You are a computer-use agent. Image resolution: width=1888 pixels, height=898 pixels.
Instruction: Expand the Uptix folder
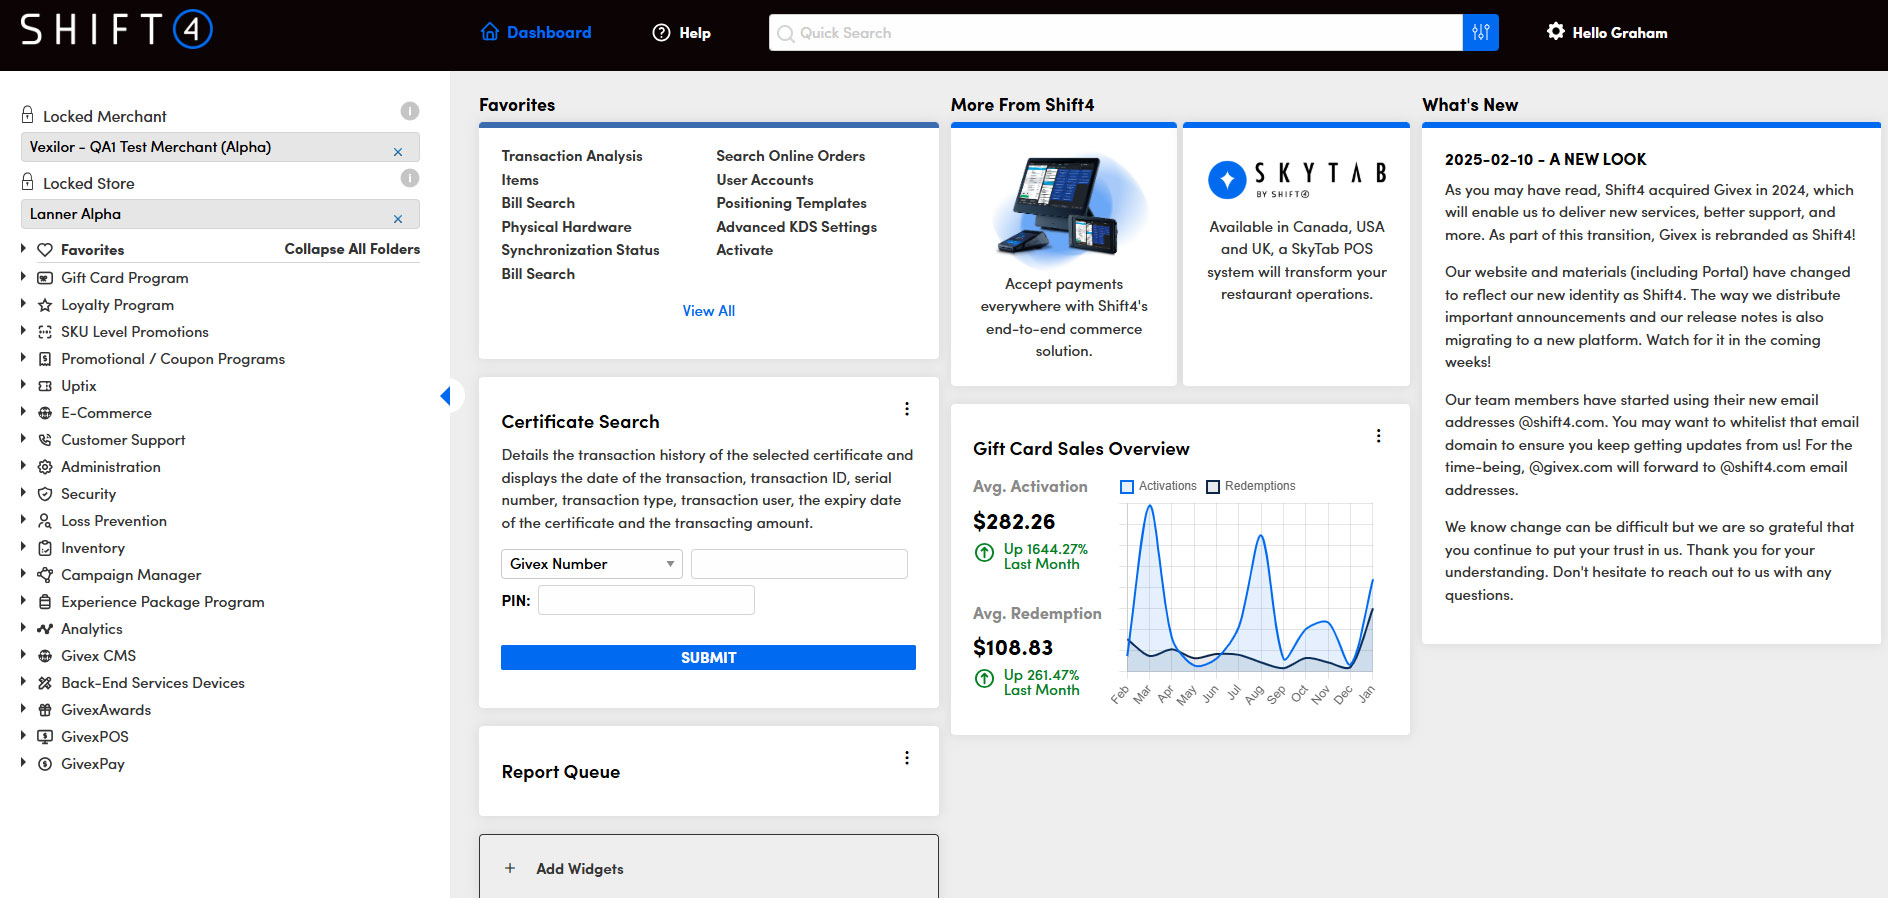coord(23,385)
